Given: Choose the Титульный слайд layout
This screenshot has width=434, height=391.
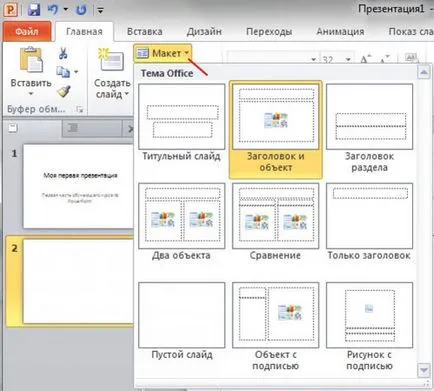Looking at the screenshot, I should pos(182,123).
